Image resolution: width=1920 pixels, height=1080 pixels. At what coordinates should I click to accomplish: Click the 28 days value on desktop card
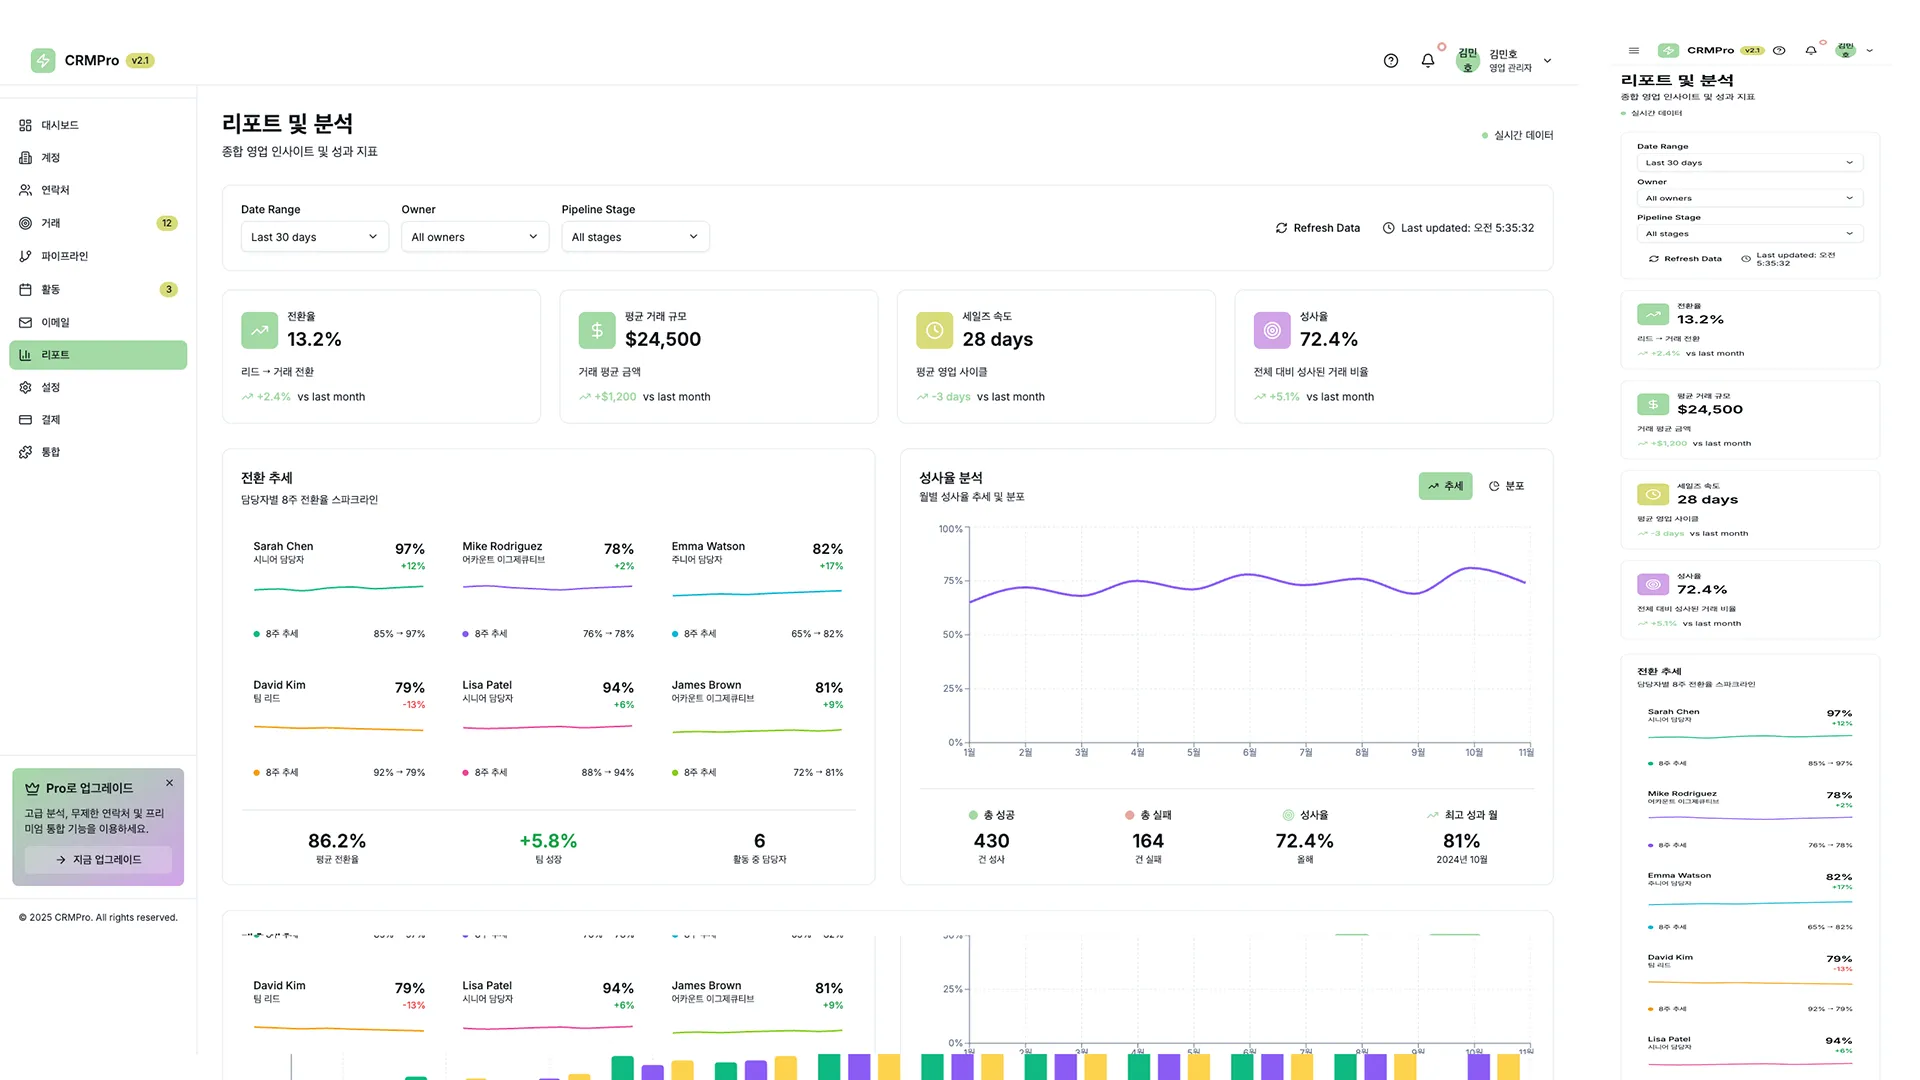[x=998, y=340]
